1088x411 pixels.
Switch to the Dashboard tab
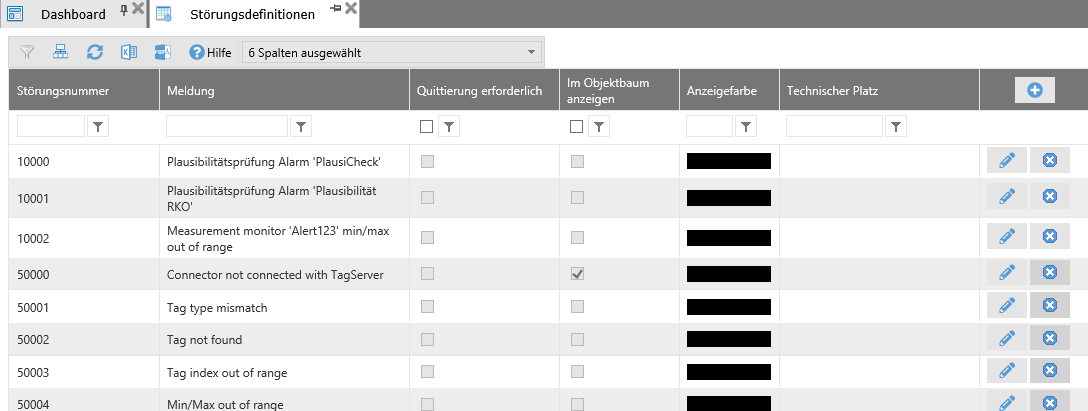point(72,14)
